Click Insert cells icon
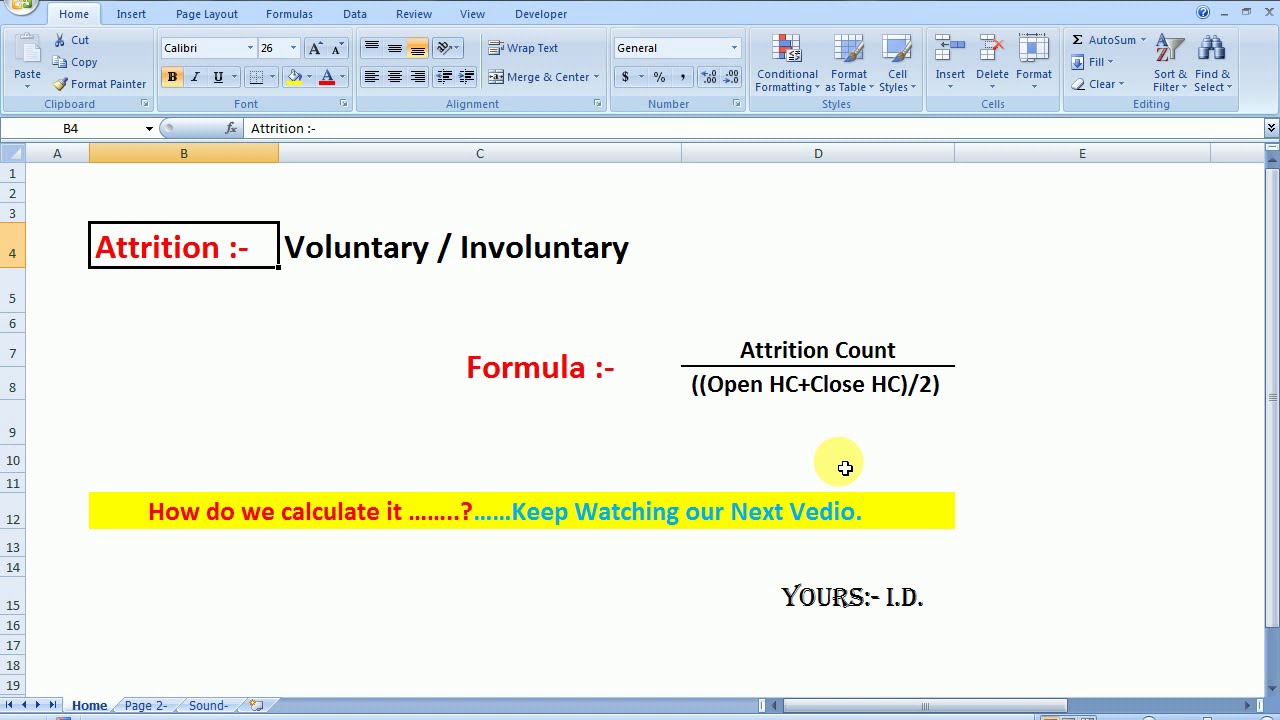This screenshot has width=1280, height=720. coord(950,50)
